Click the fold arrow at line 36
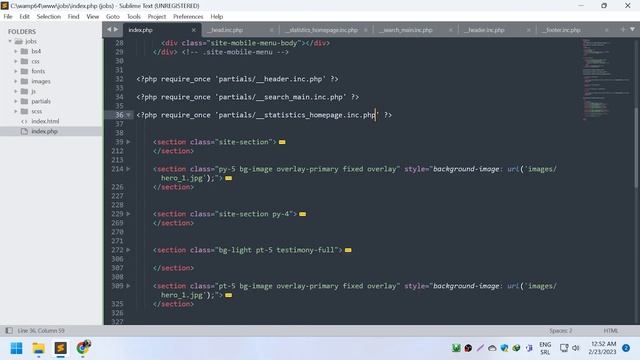 pyautogui.click(x=128, y=115)
